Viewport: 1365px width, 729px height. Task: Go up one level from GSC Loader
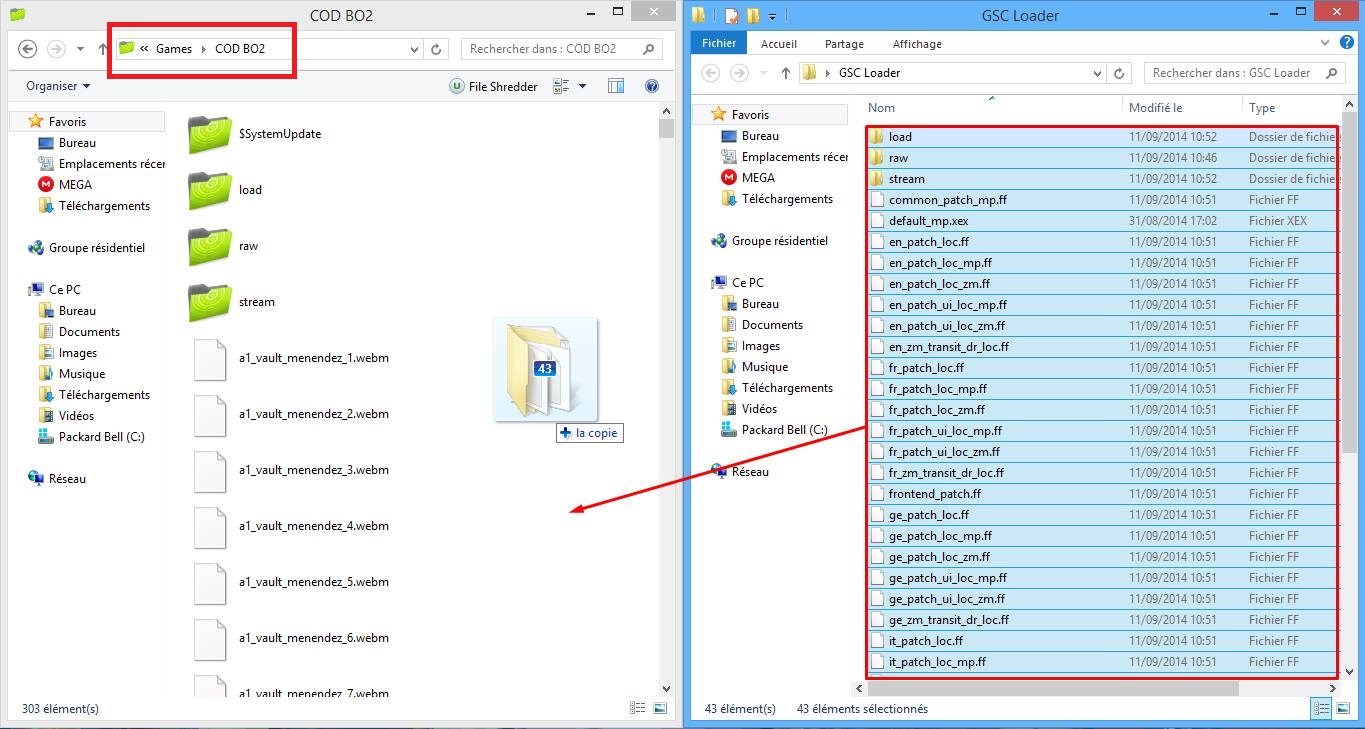(x=786, y=73)
